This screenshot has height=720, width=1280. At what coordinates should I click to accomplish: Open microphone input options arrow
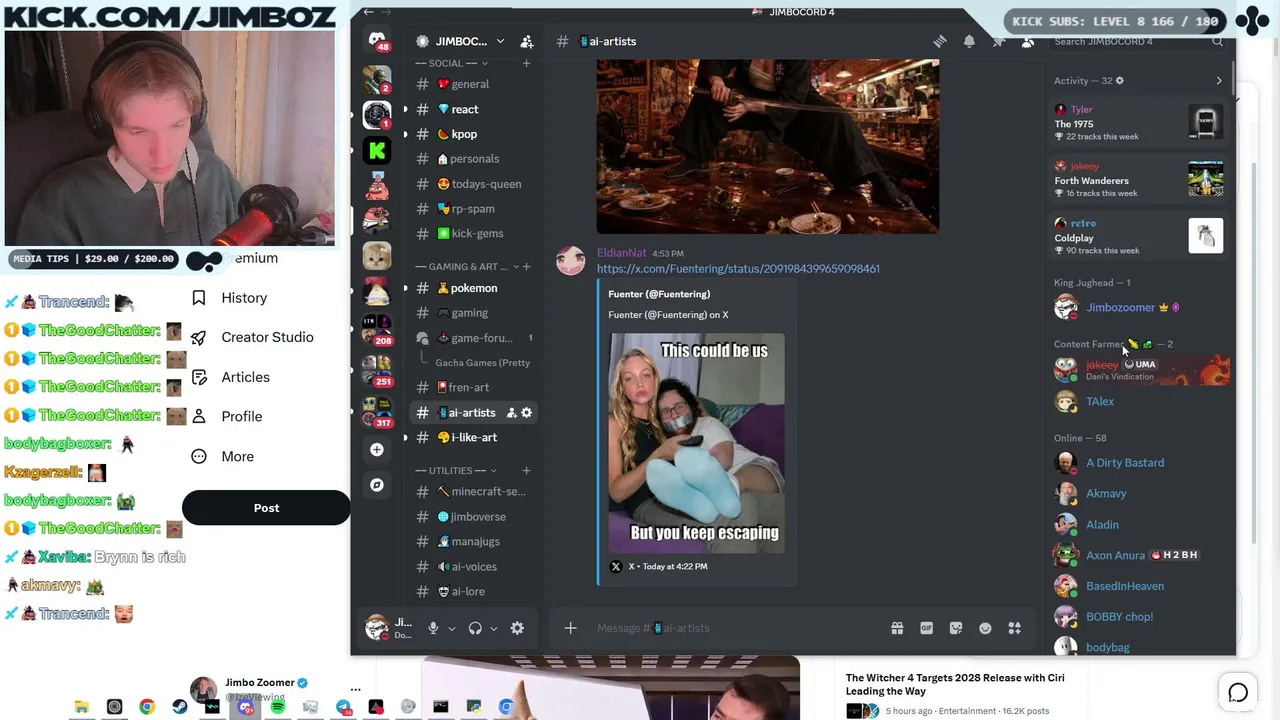[451, 628]
